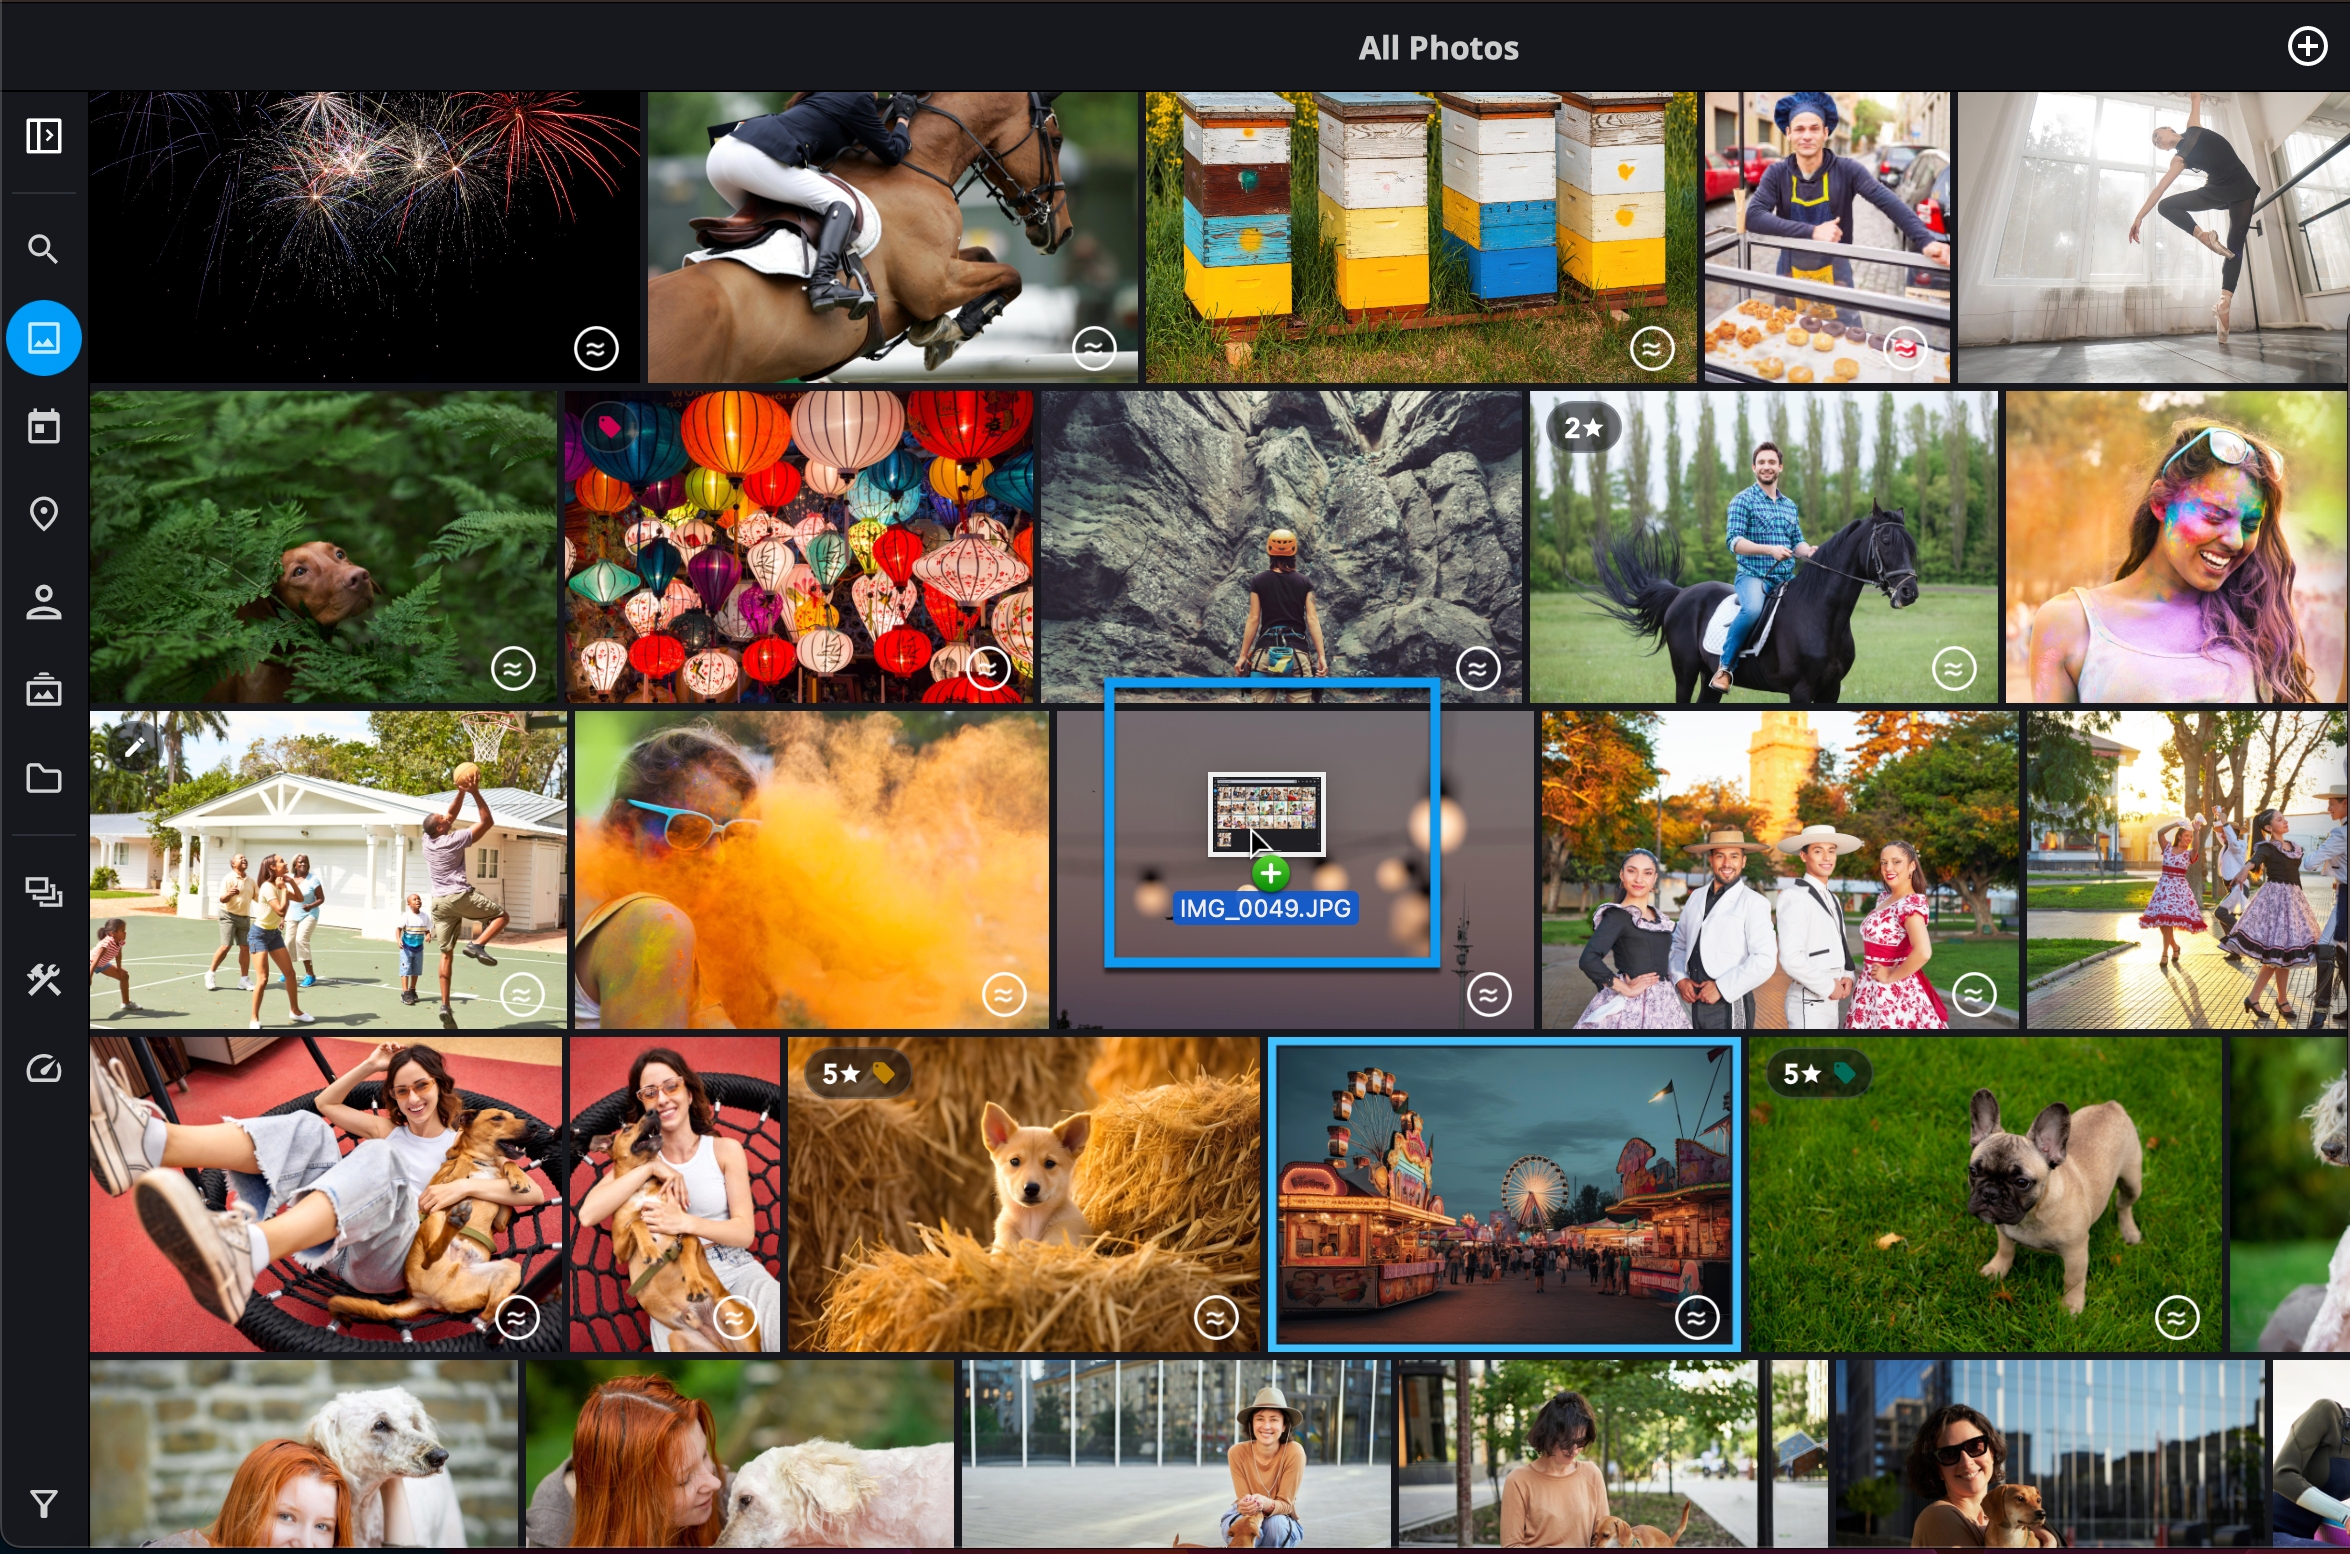
Task: Open the search magnifier in sidebar
Action: pos(43,248)
